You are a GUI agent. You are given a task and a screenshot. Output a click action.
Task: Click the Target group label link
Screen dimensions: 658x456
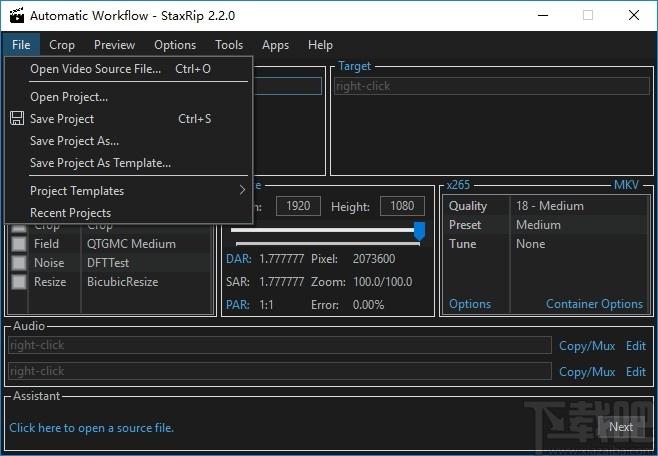[x=355, y=66]
